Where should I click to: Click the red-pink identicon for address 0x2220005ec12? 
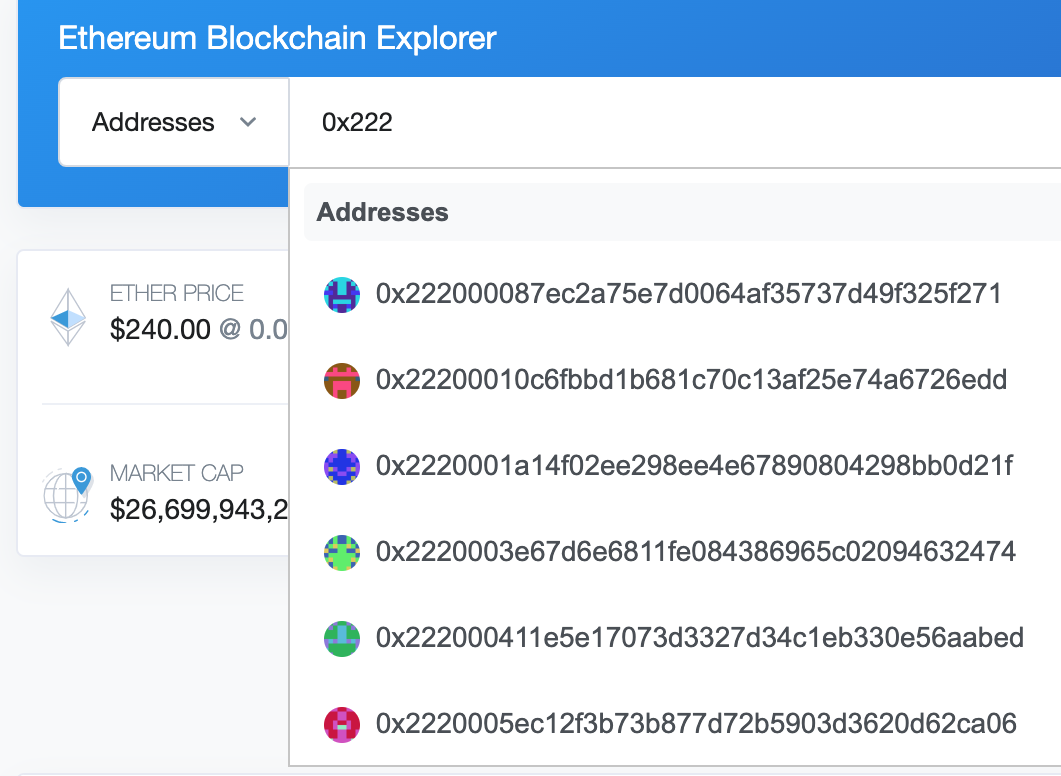click(342, 724)
